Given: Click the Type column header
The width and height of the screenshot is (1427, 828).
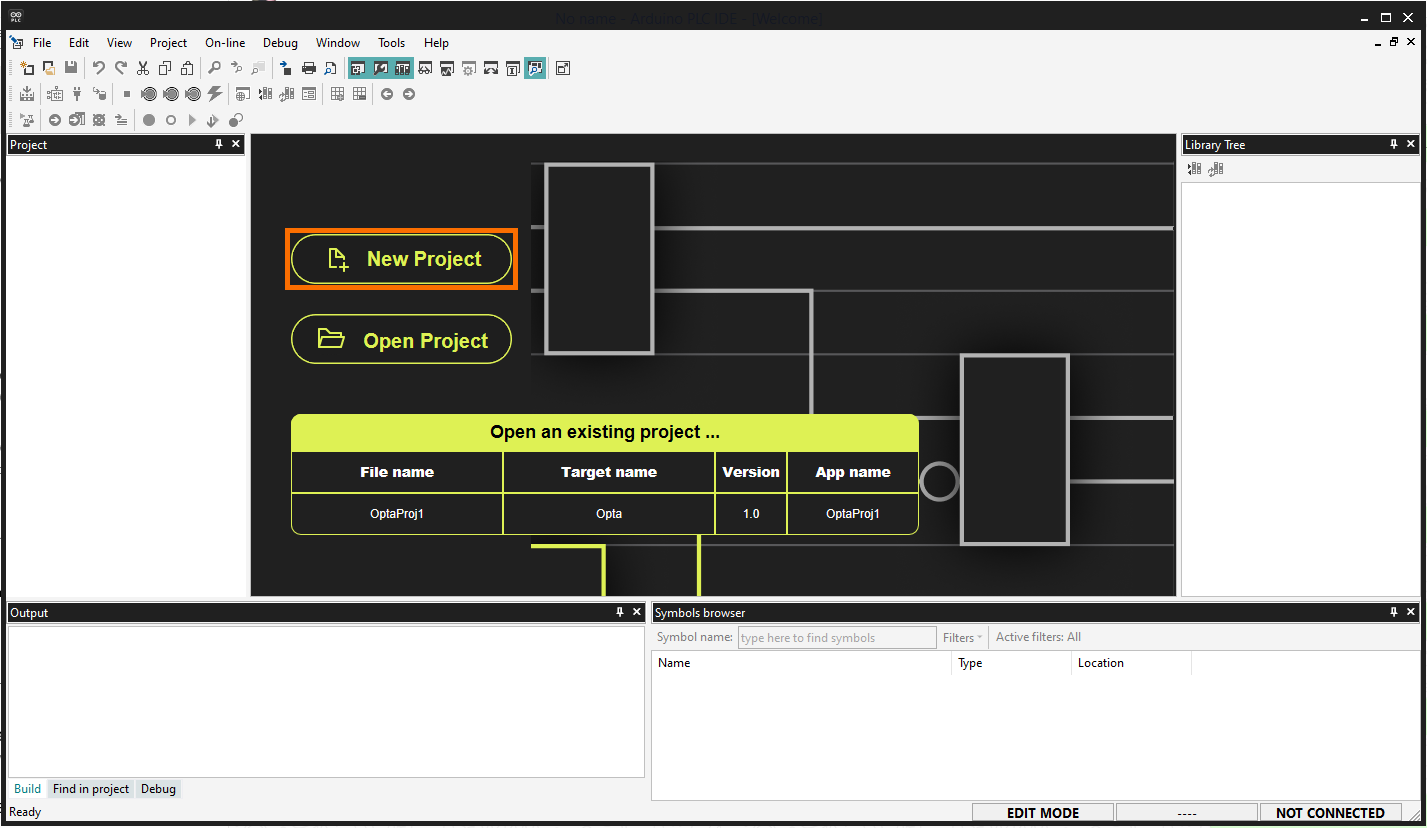Looking at the screenshot, I should click(1011, 663).
